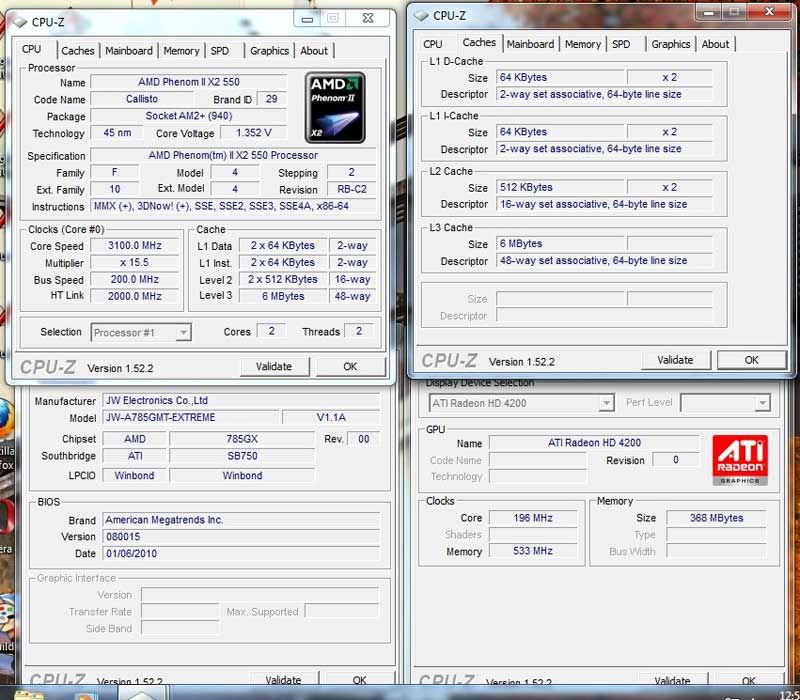Click the CPU-Z title icon in the processor window

pyautogui.click(x=20, y=22)
